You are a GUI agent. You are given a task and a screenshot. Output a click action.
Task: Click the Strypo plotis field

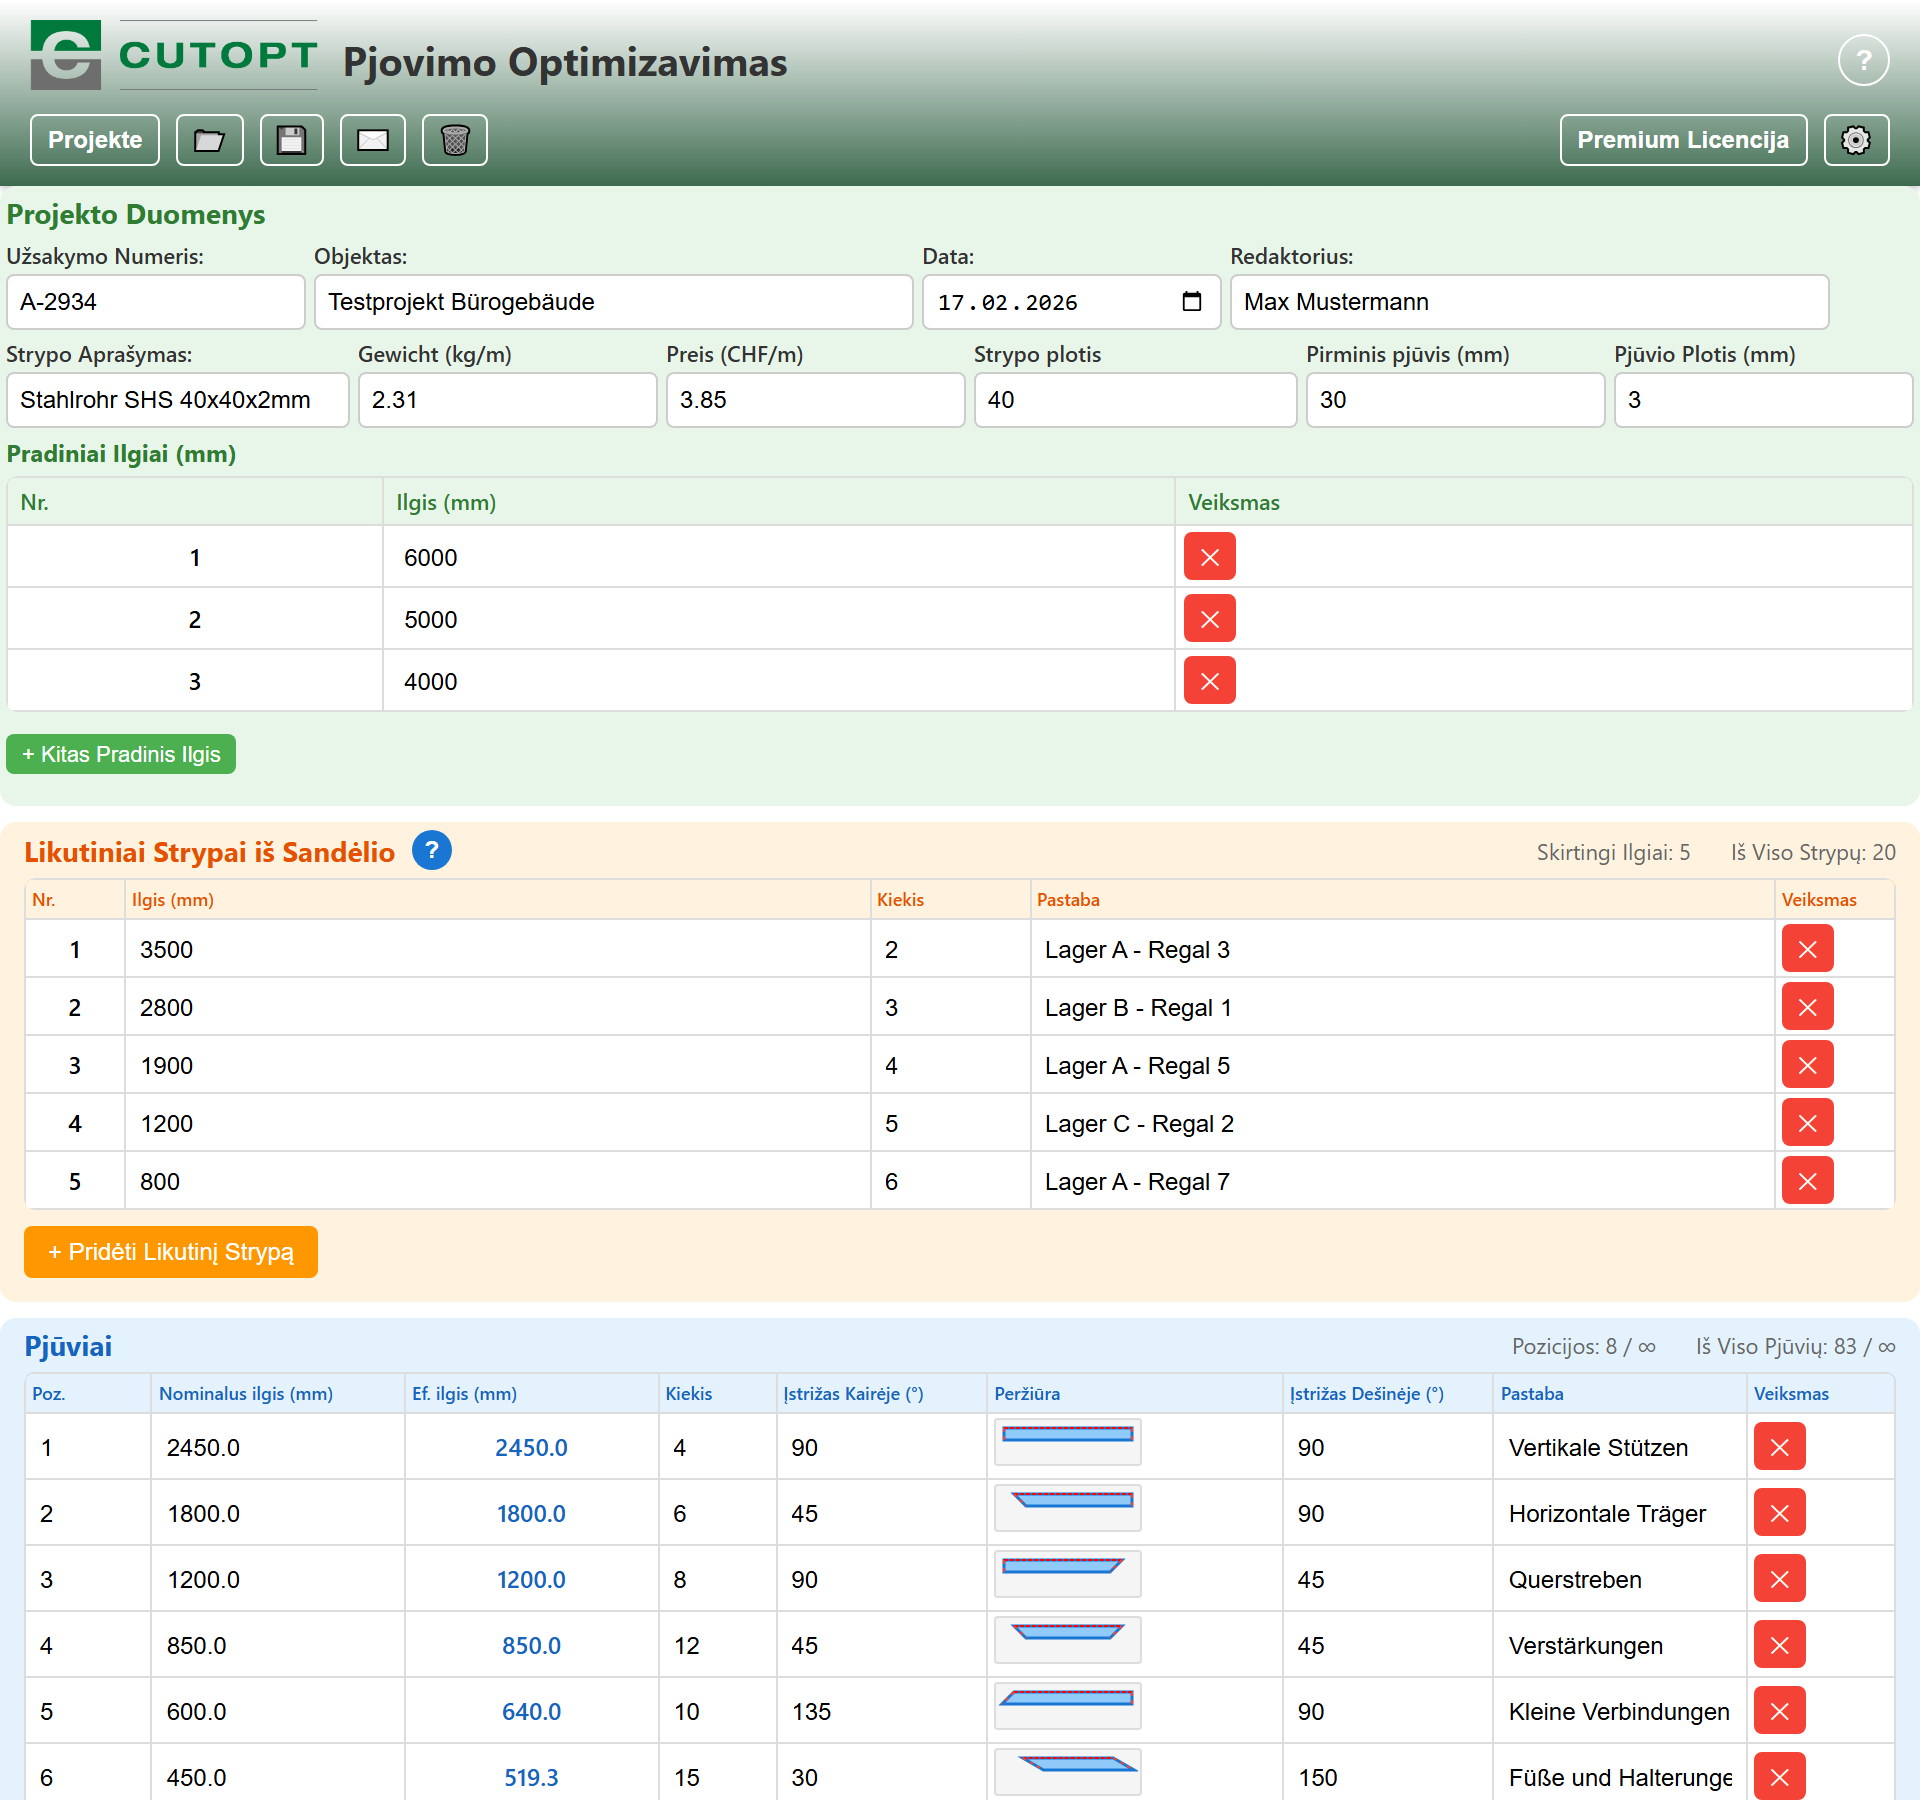point(1136,400)
